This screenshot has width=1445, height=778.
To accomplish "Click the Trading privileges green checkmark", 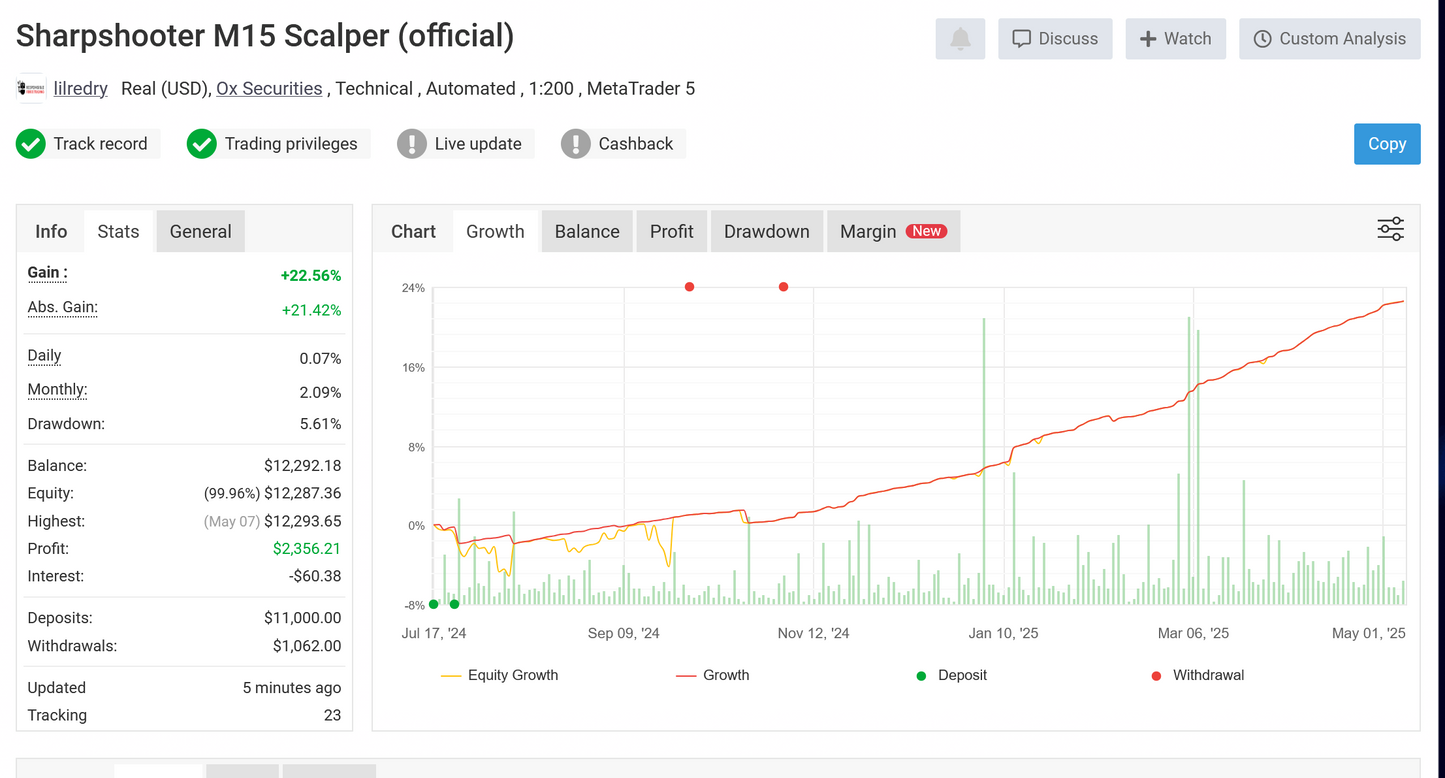I will pyautogui.click(x=201, y=143).
